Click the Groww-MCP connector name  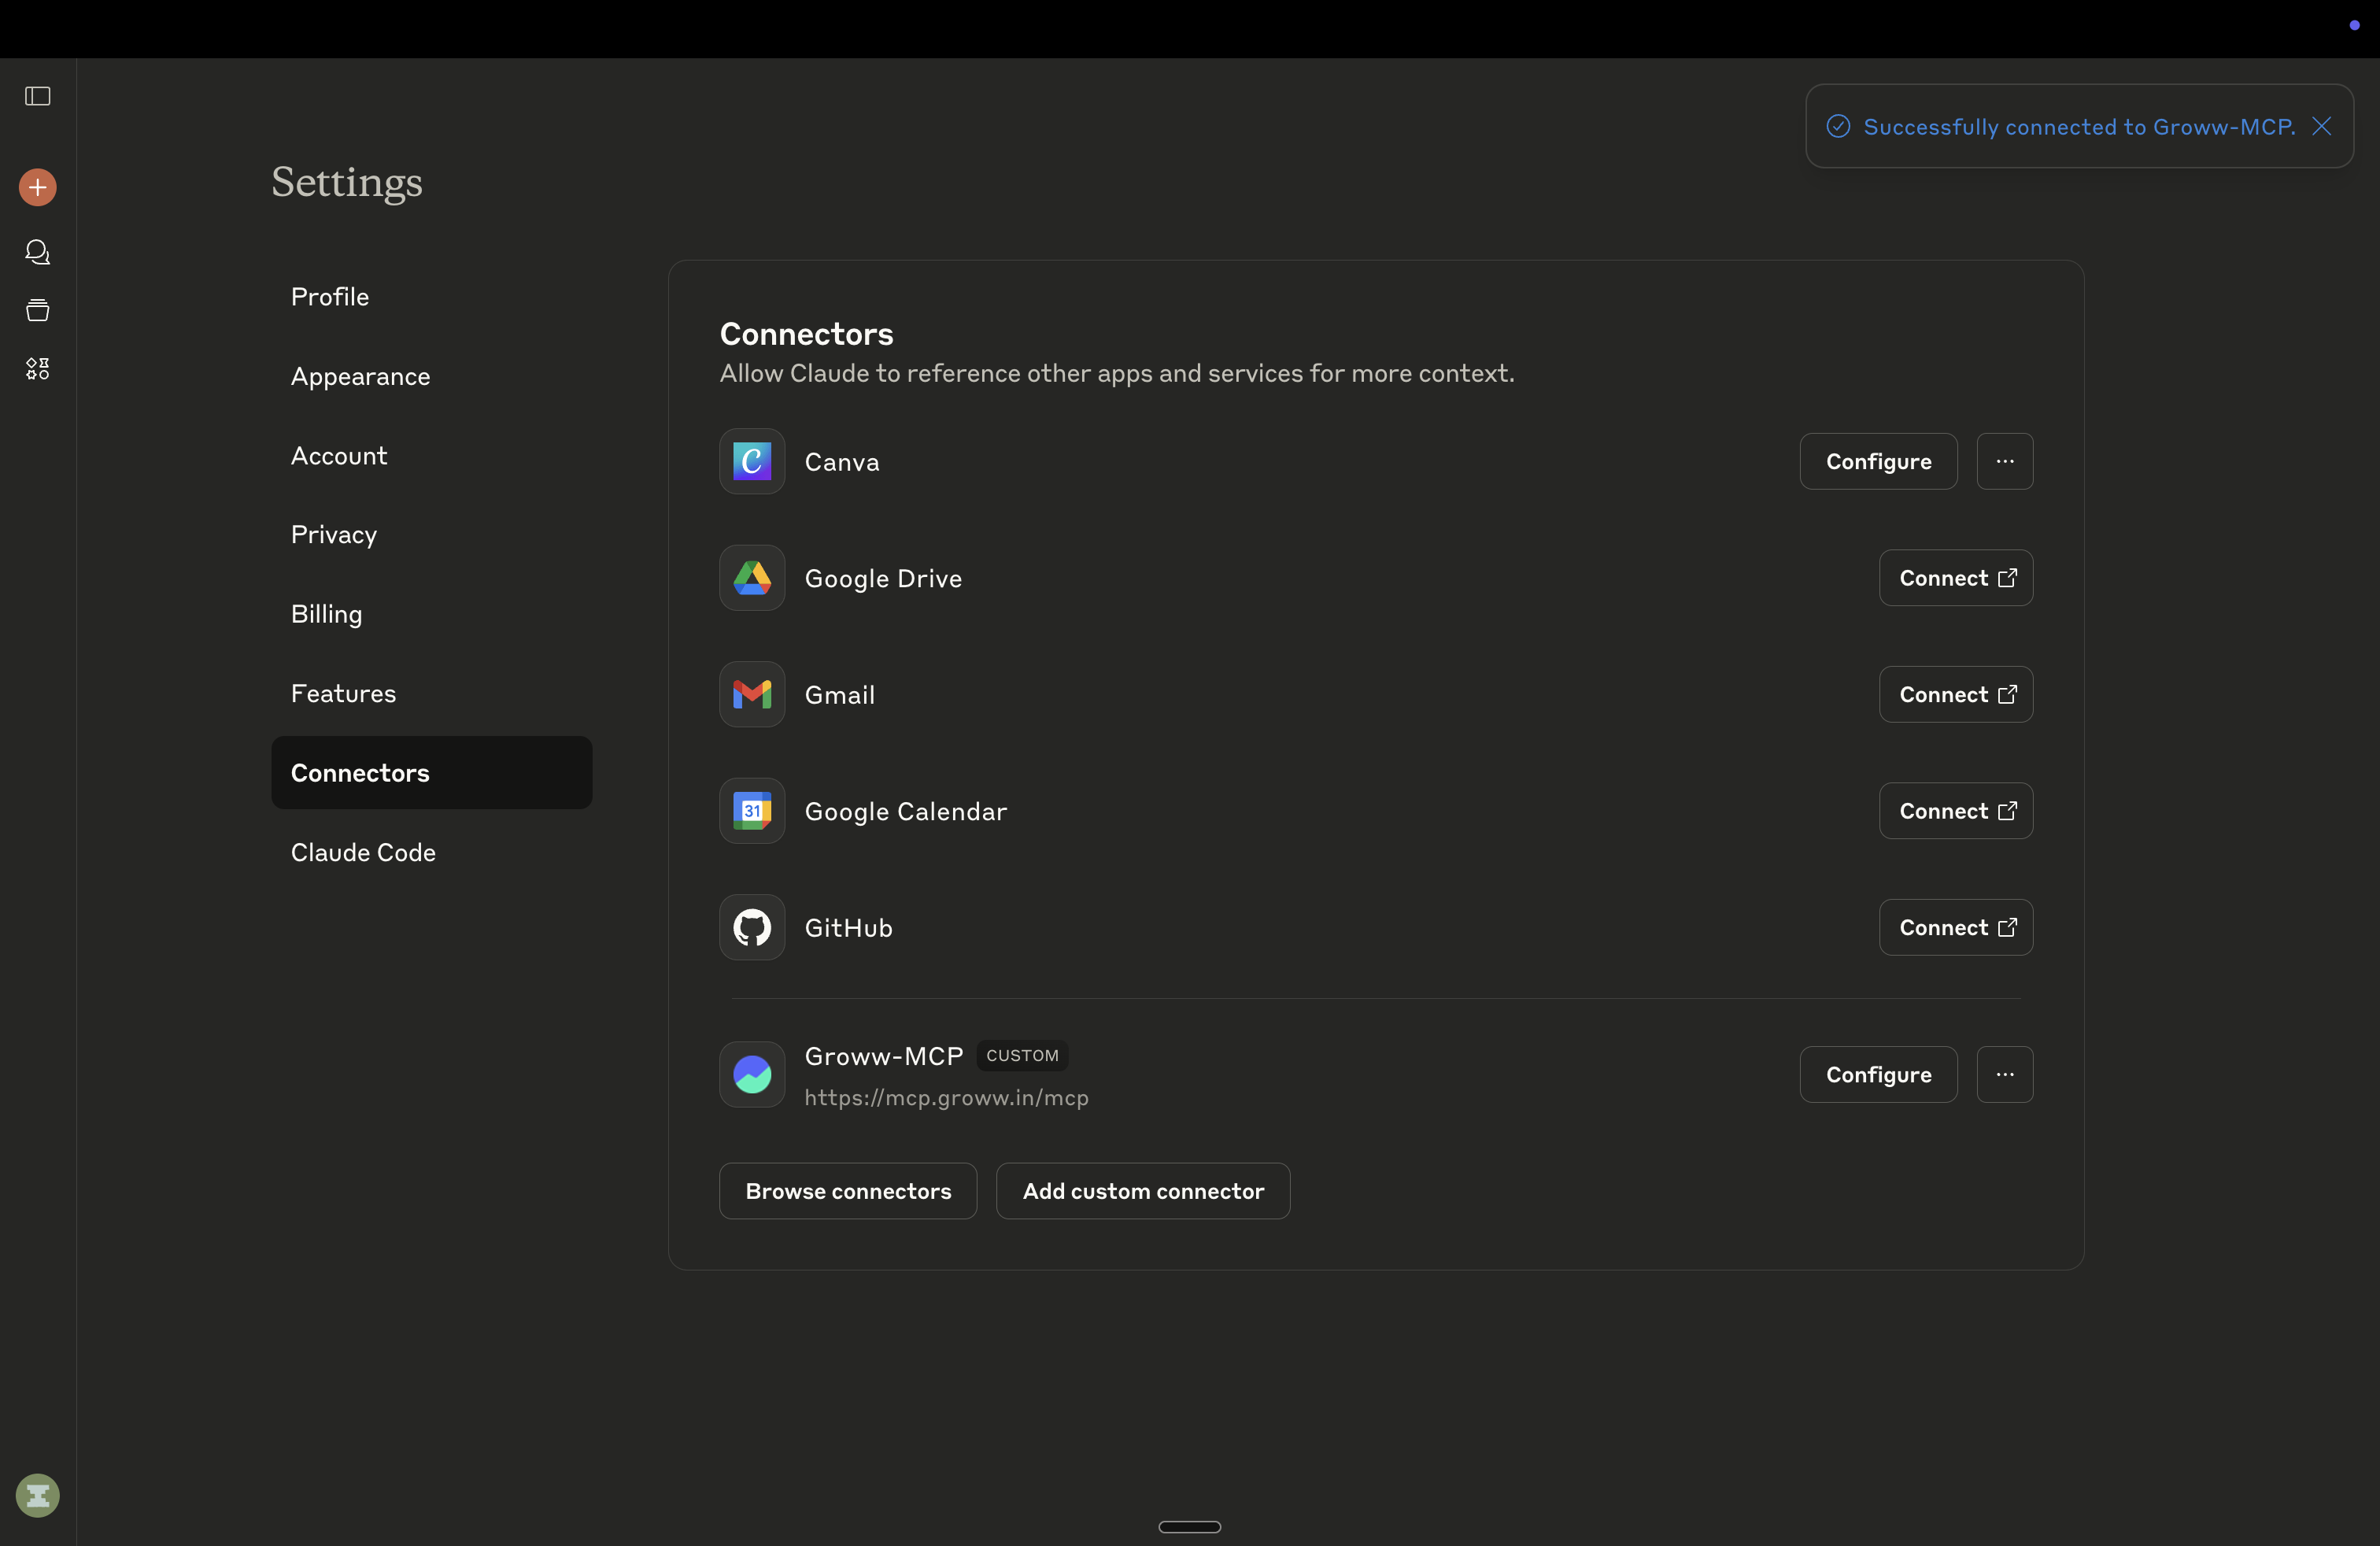(884, 1056)
